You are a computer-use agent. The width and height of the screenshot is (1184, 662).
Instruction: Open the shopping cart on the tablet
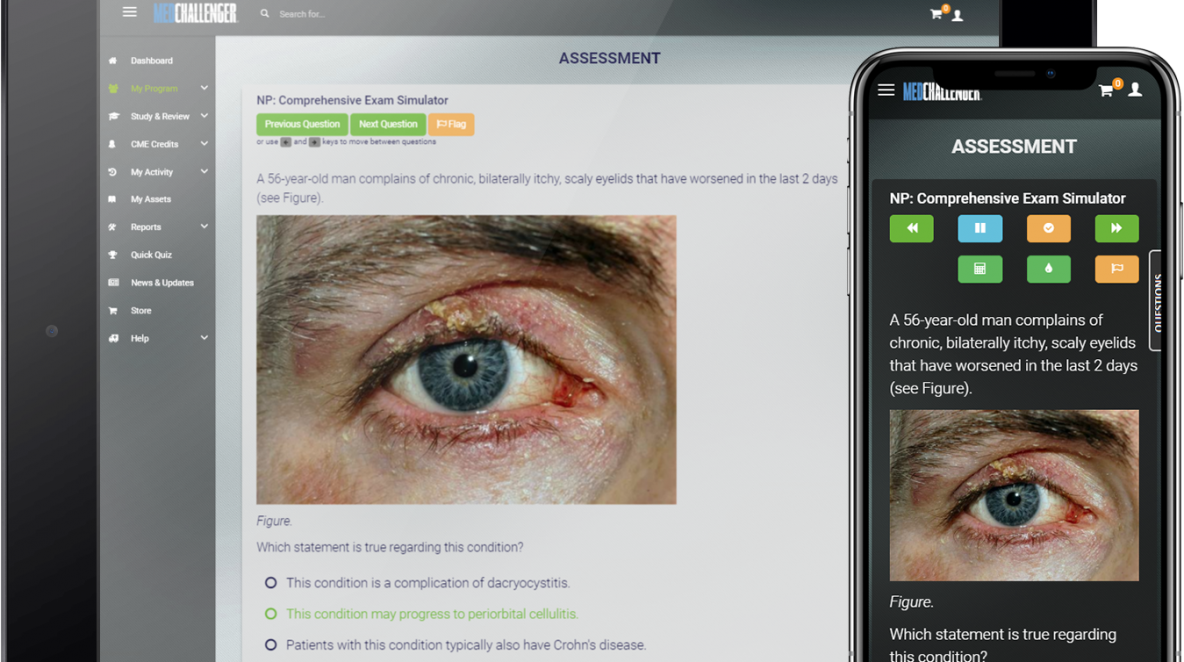click(937, 13)
